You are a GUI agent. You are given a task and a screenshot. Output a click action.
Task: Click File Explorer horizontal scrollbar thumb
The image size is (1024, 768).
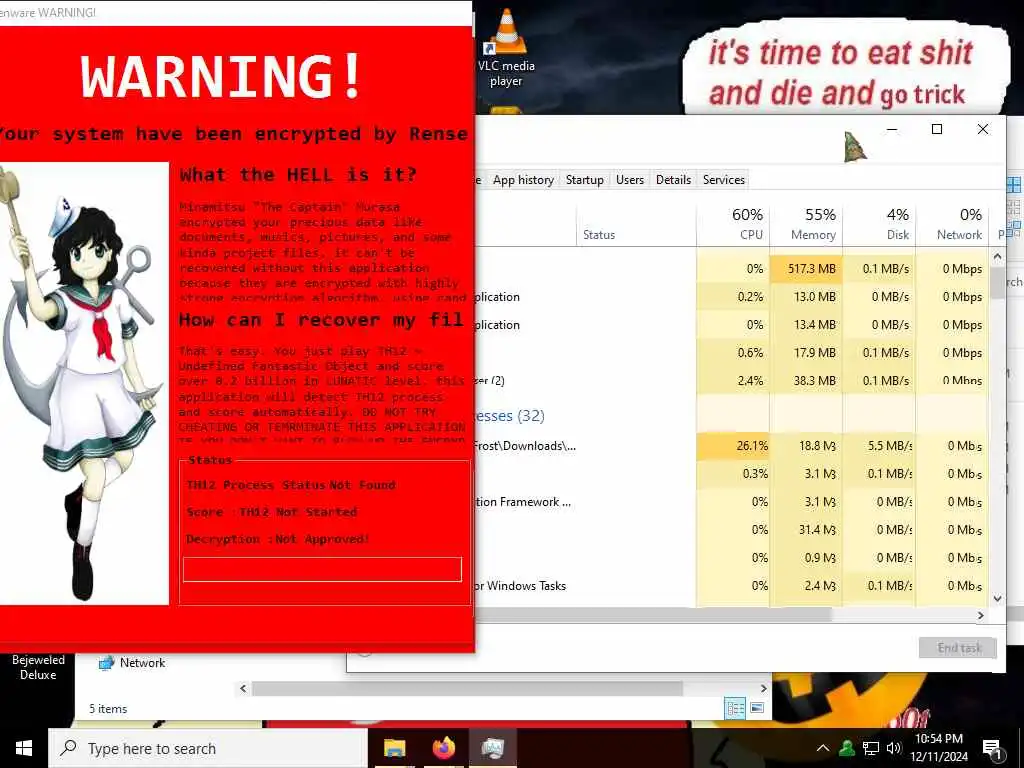(468, 688)
